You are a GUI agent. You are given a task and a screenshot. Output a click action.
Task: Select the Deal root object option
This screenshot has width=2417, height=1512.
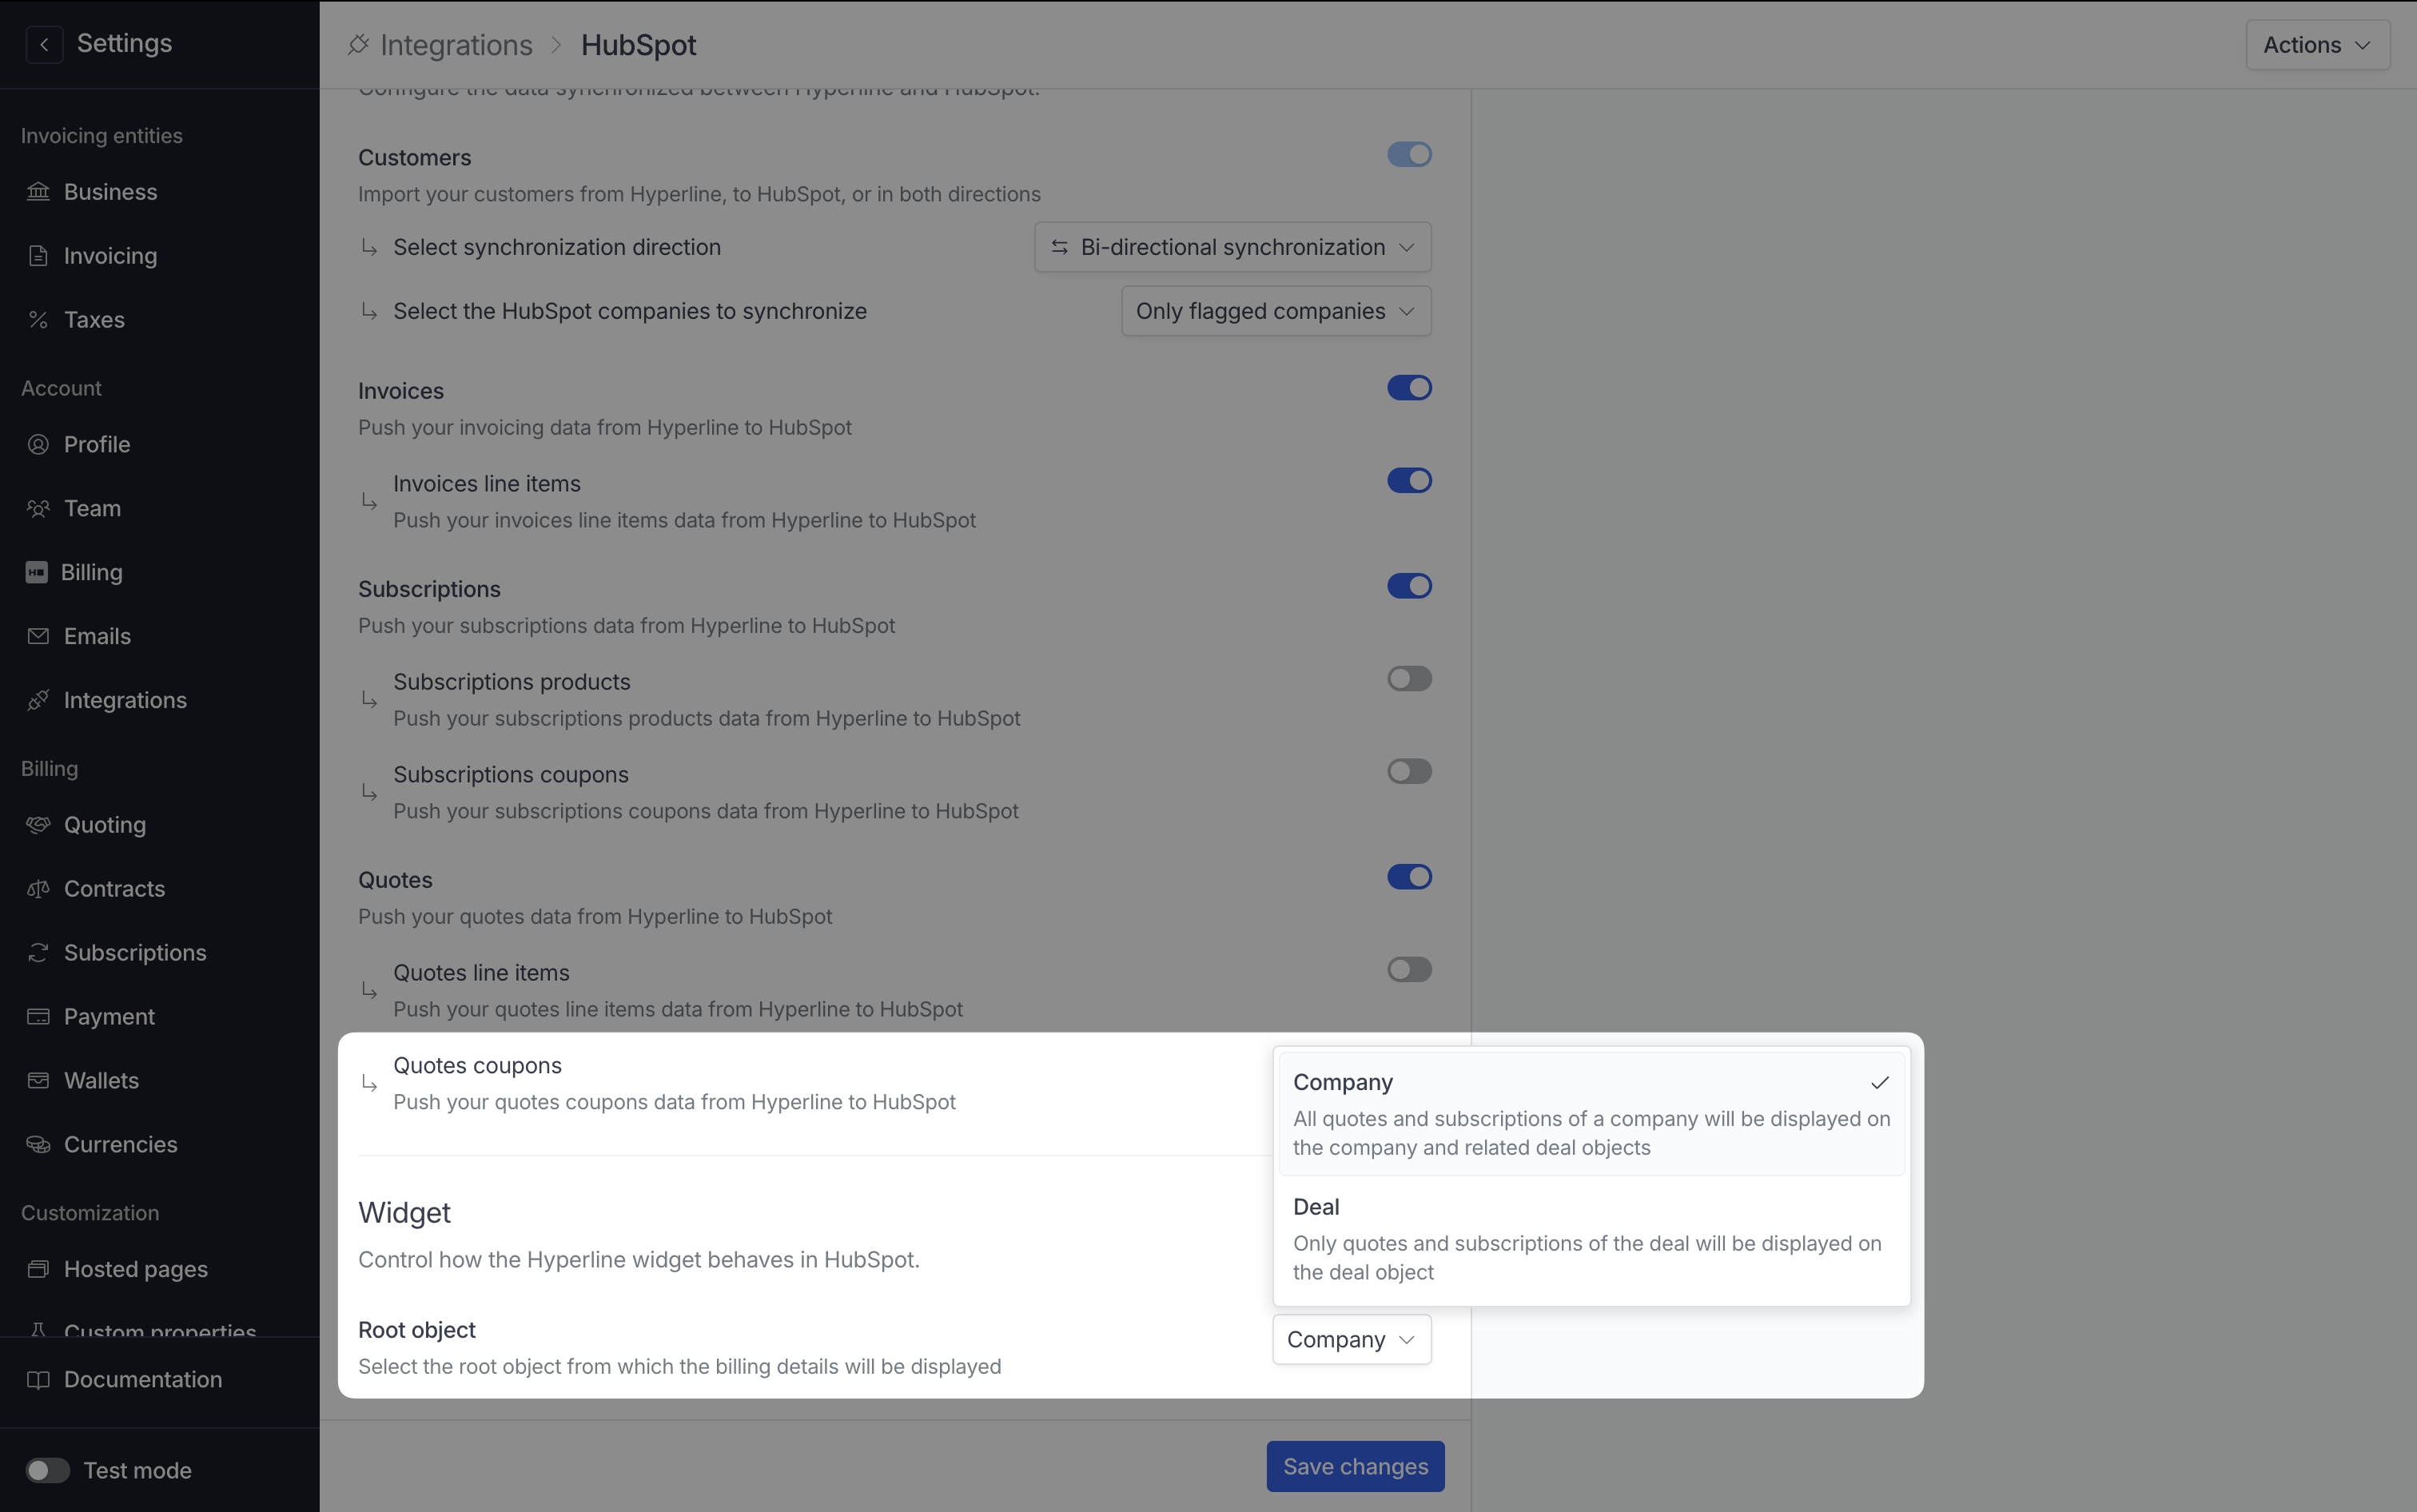pyautogui.click(x=1591, y=1238)
